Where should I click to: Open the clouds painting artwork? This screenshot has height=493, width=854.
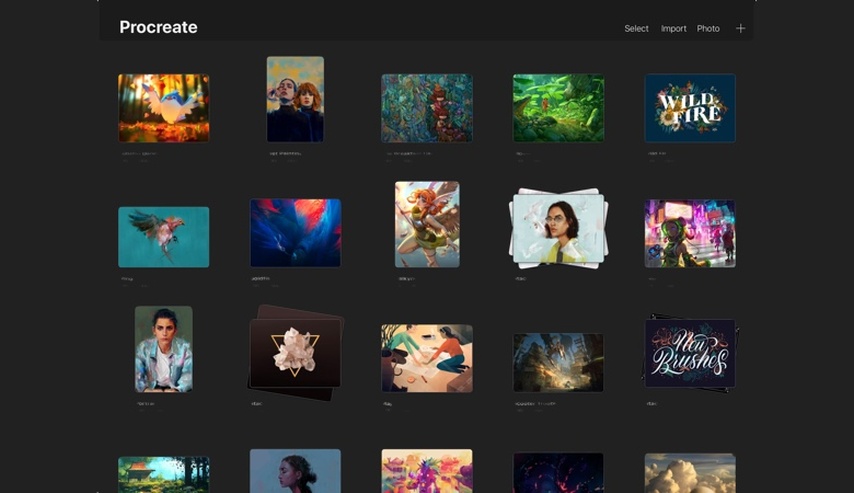[x=690, y=473]
